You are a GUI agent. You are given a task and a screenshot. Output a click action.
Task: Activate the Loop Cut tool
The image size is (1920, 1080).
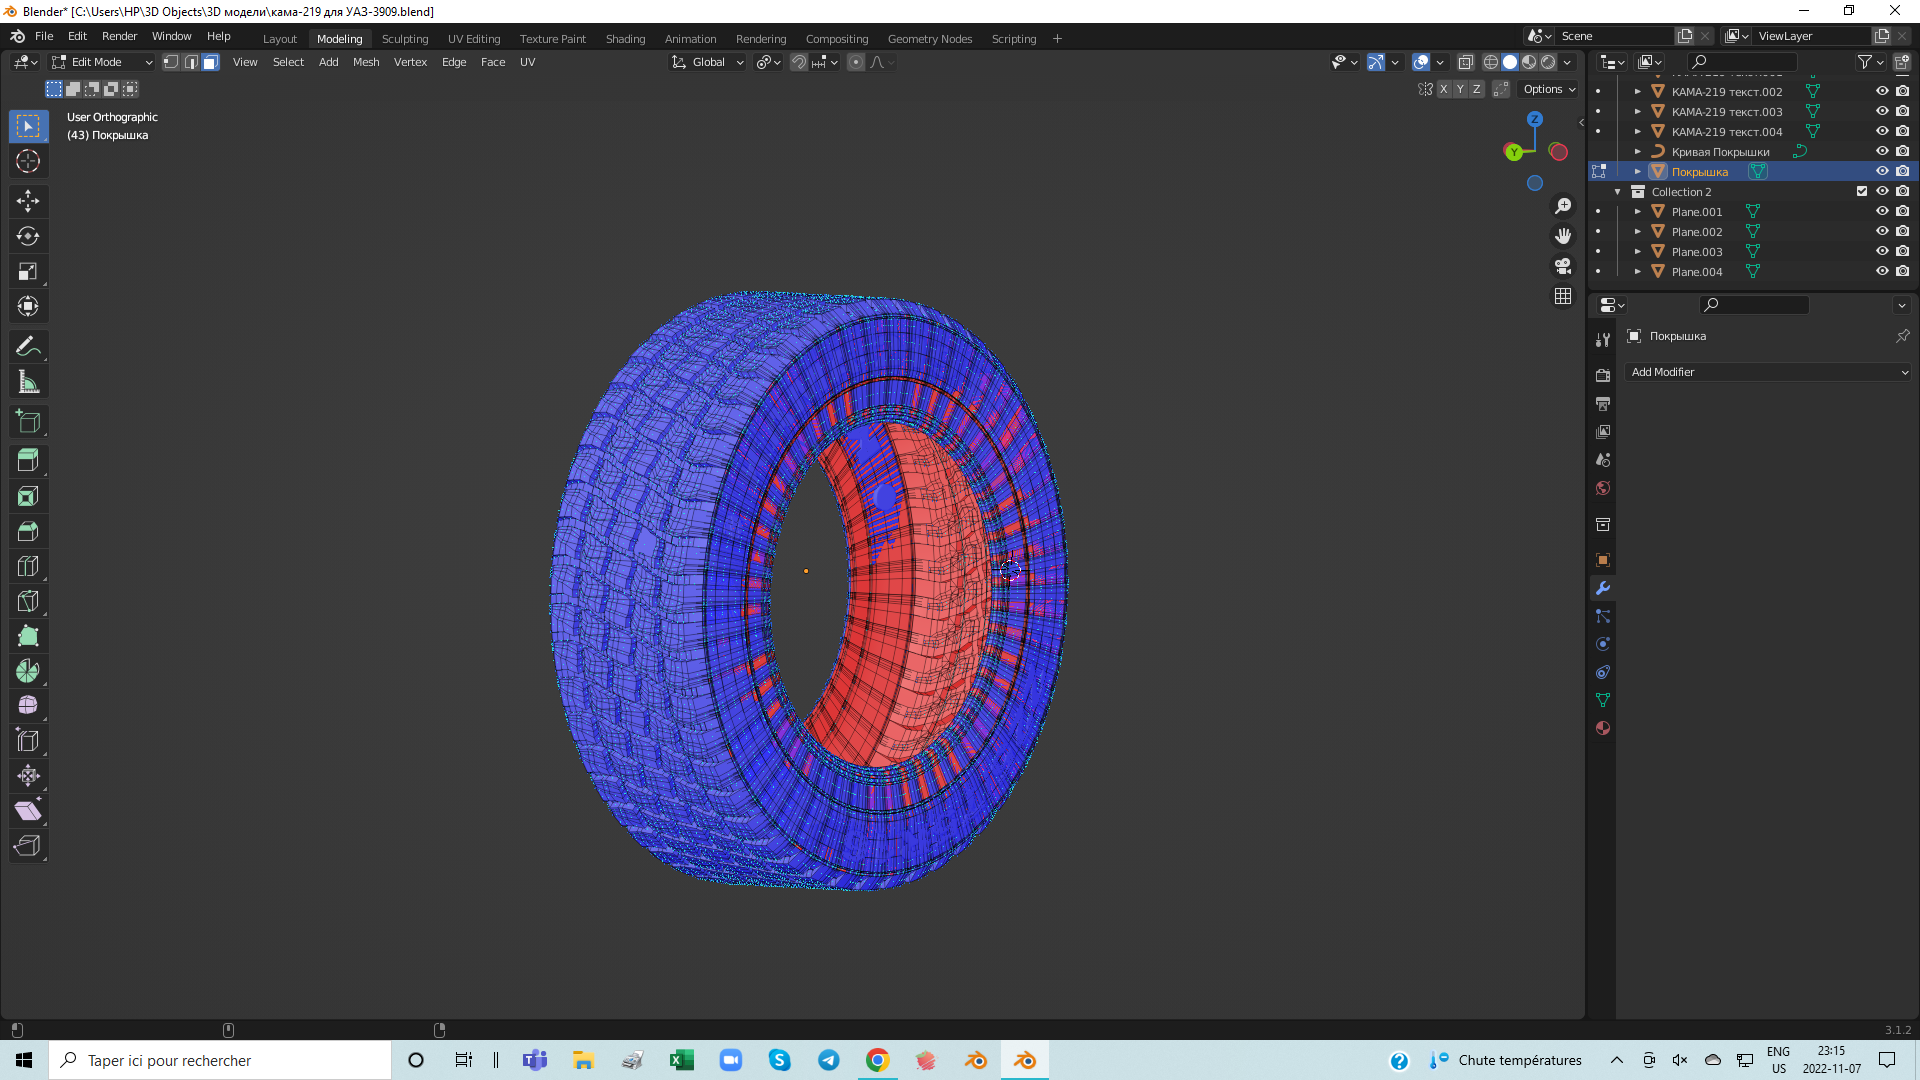pos(28,566)
